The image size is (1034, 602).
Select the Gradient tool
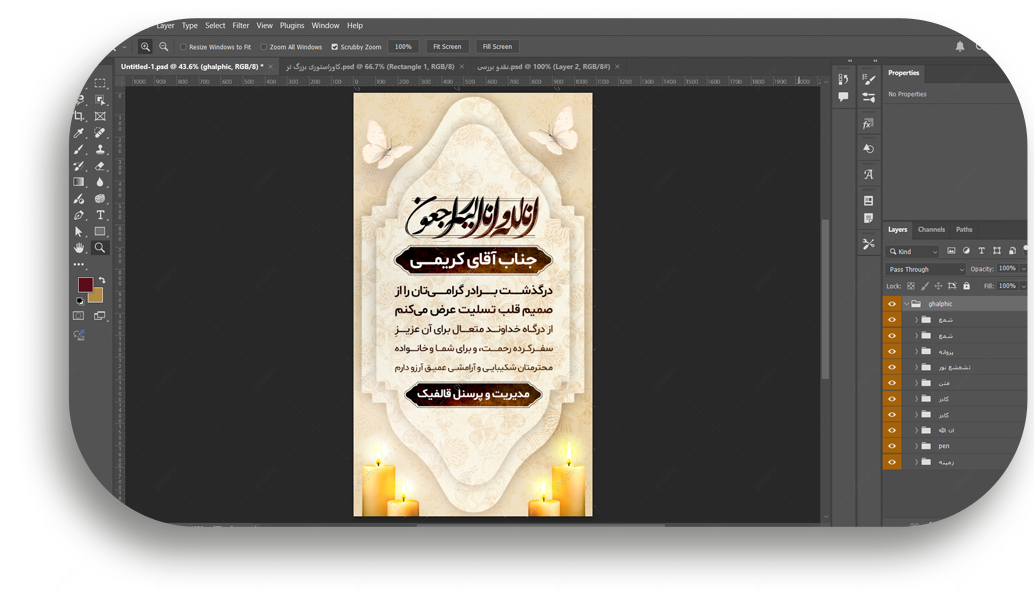(79, 182)
